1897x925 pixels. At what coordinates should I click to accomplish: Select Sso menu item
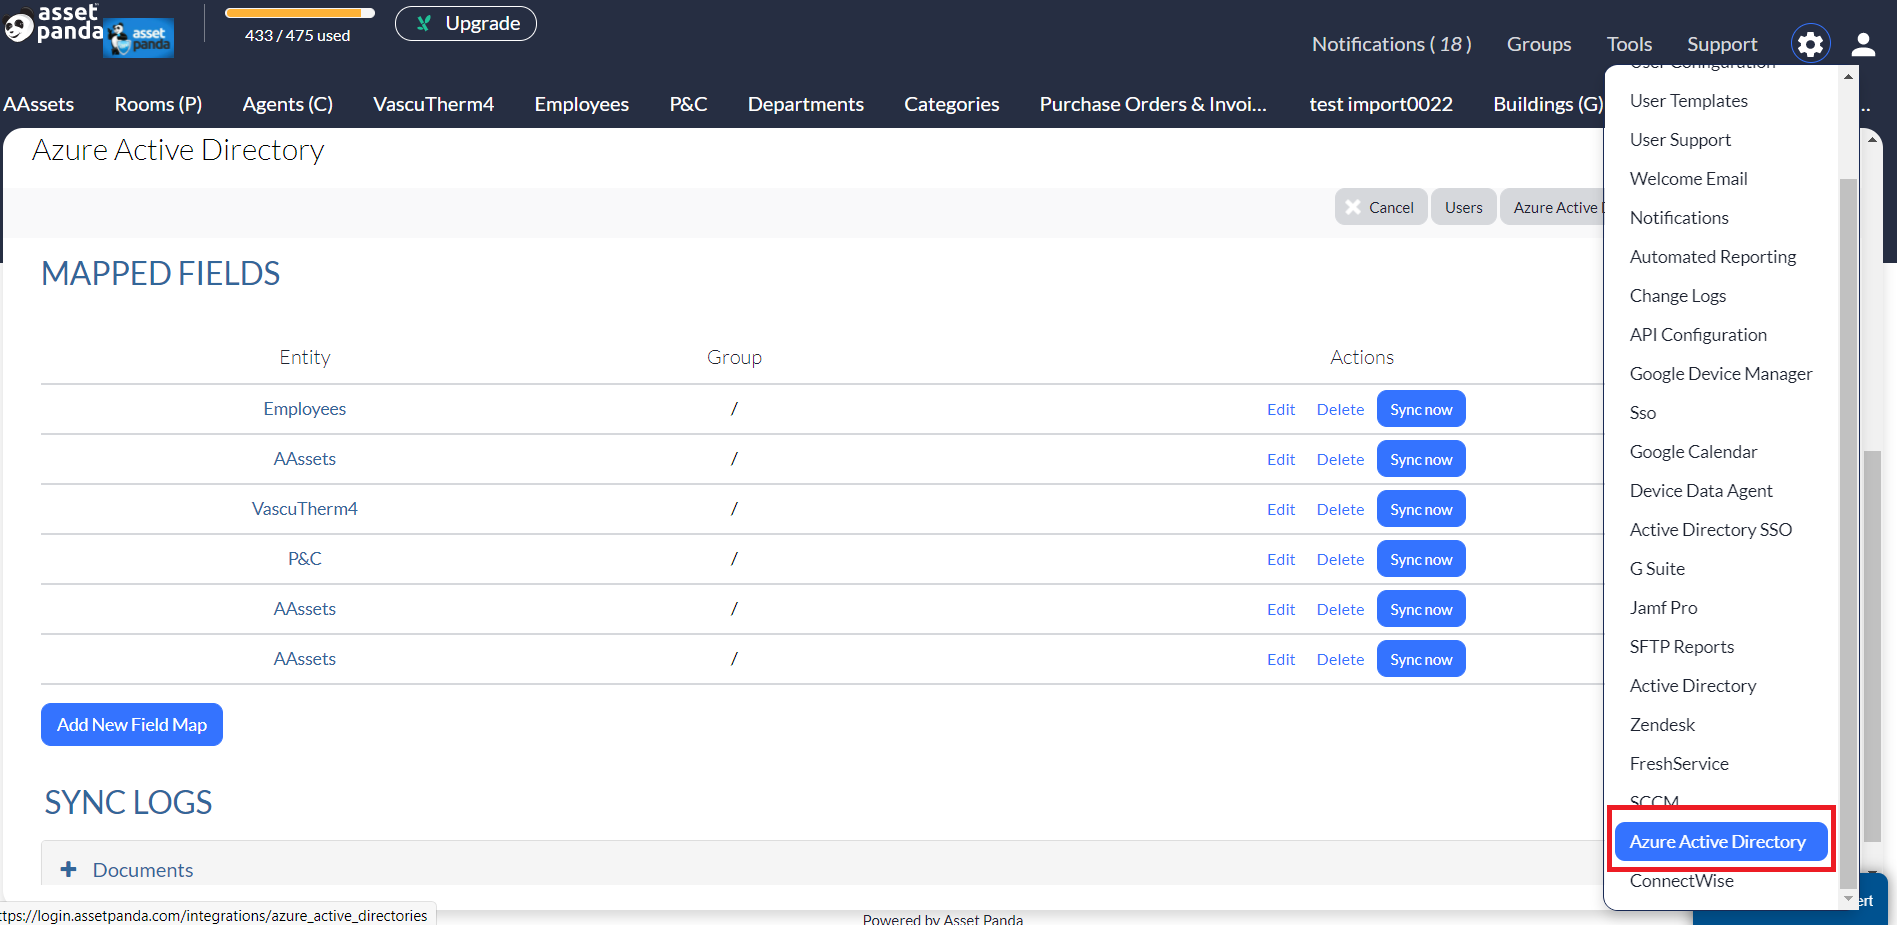pyautogui.click(x=1643, y=413)
